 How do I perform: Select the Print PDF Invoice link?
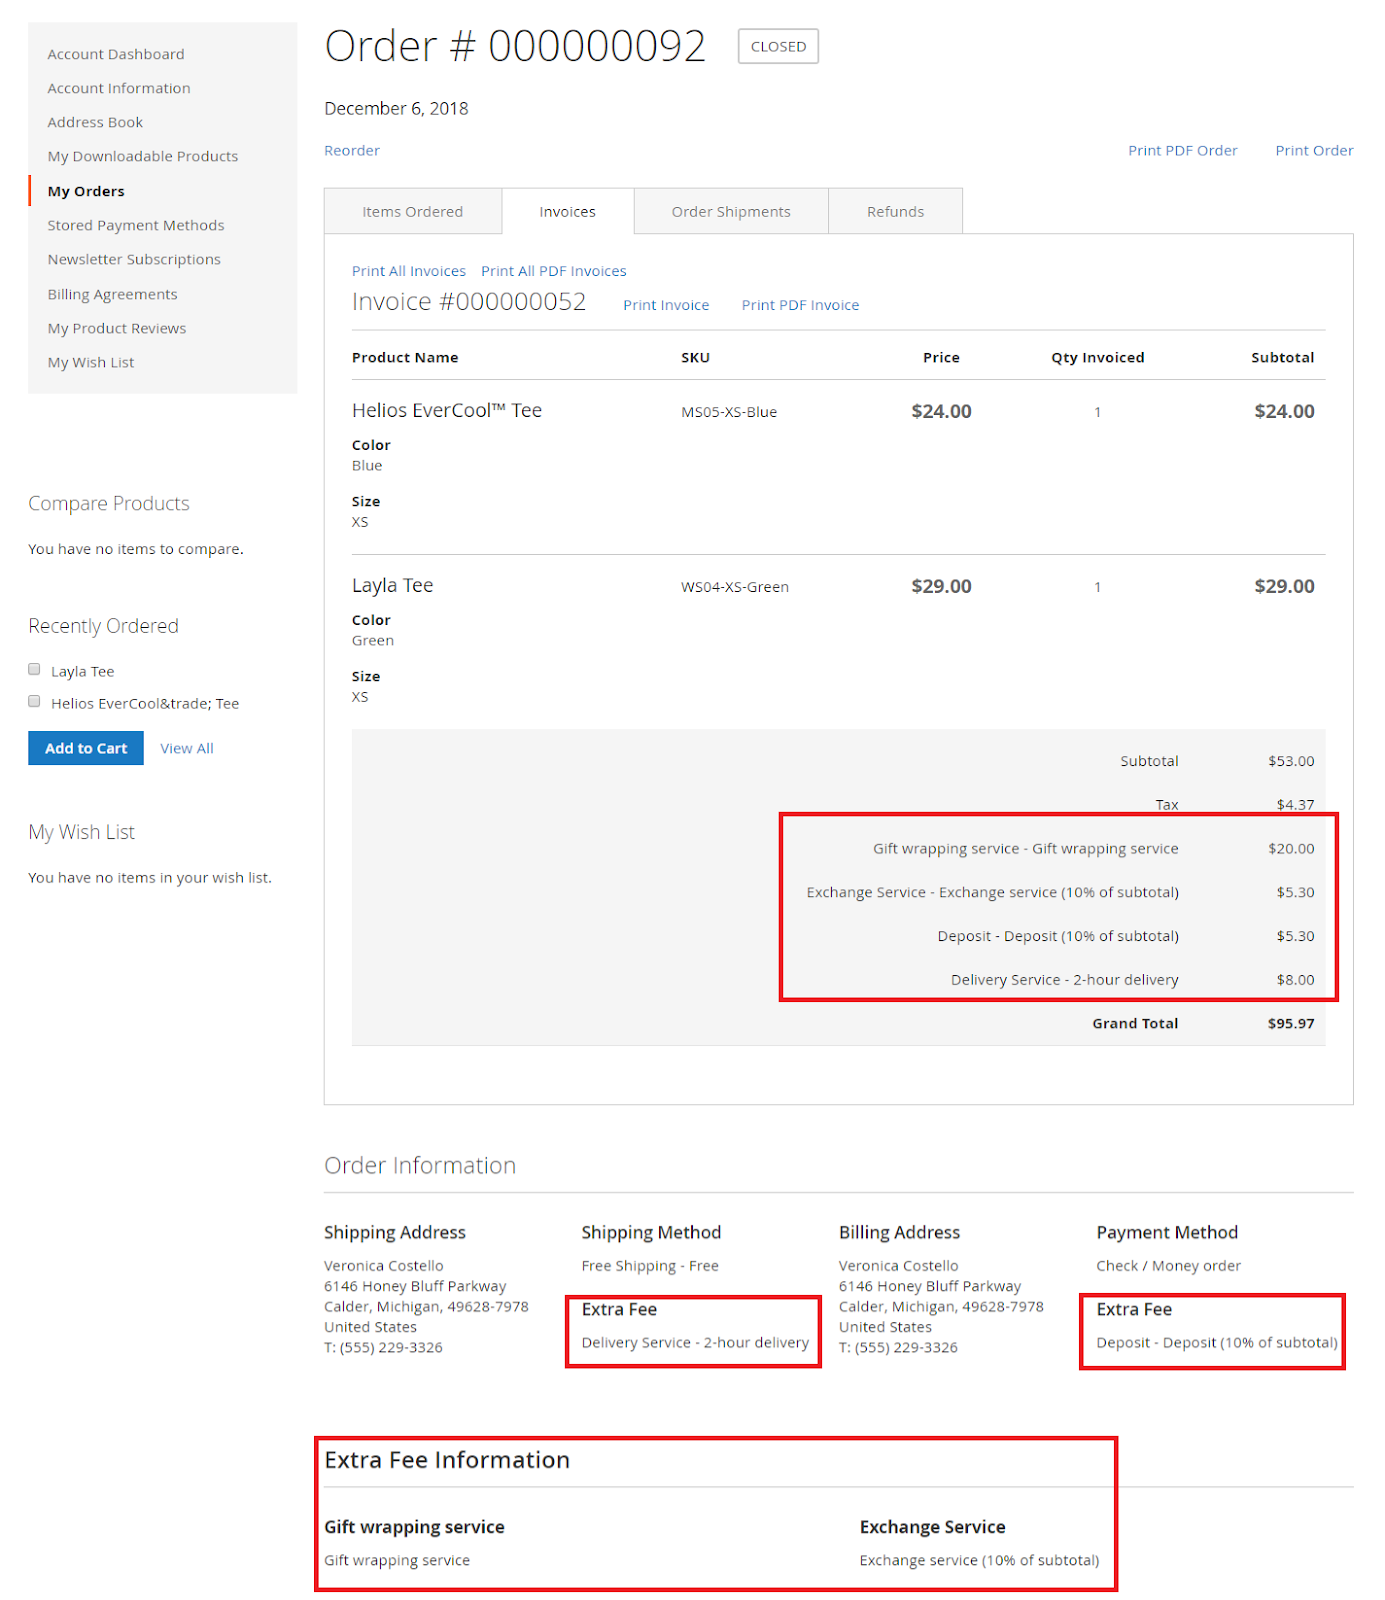click(799, 305)
